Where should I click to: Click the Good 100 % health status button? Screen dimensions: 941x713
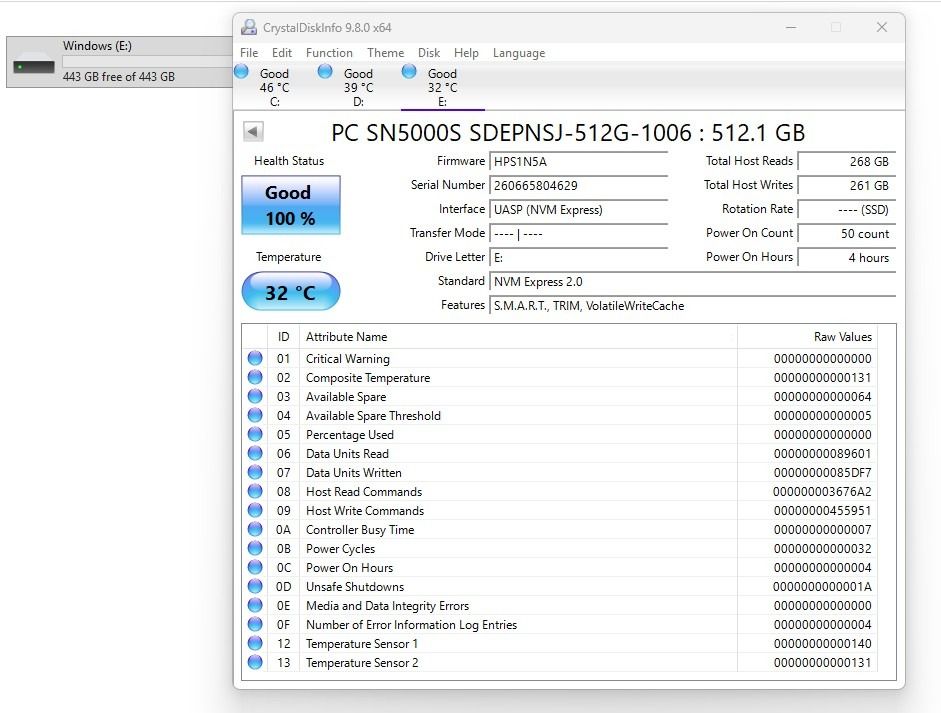(291, 205)
